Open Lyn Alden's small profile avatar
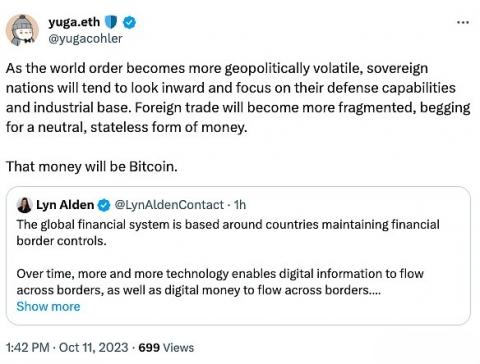480x364 pixels. tap(24, 205)
